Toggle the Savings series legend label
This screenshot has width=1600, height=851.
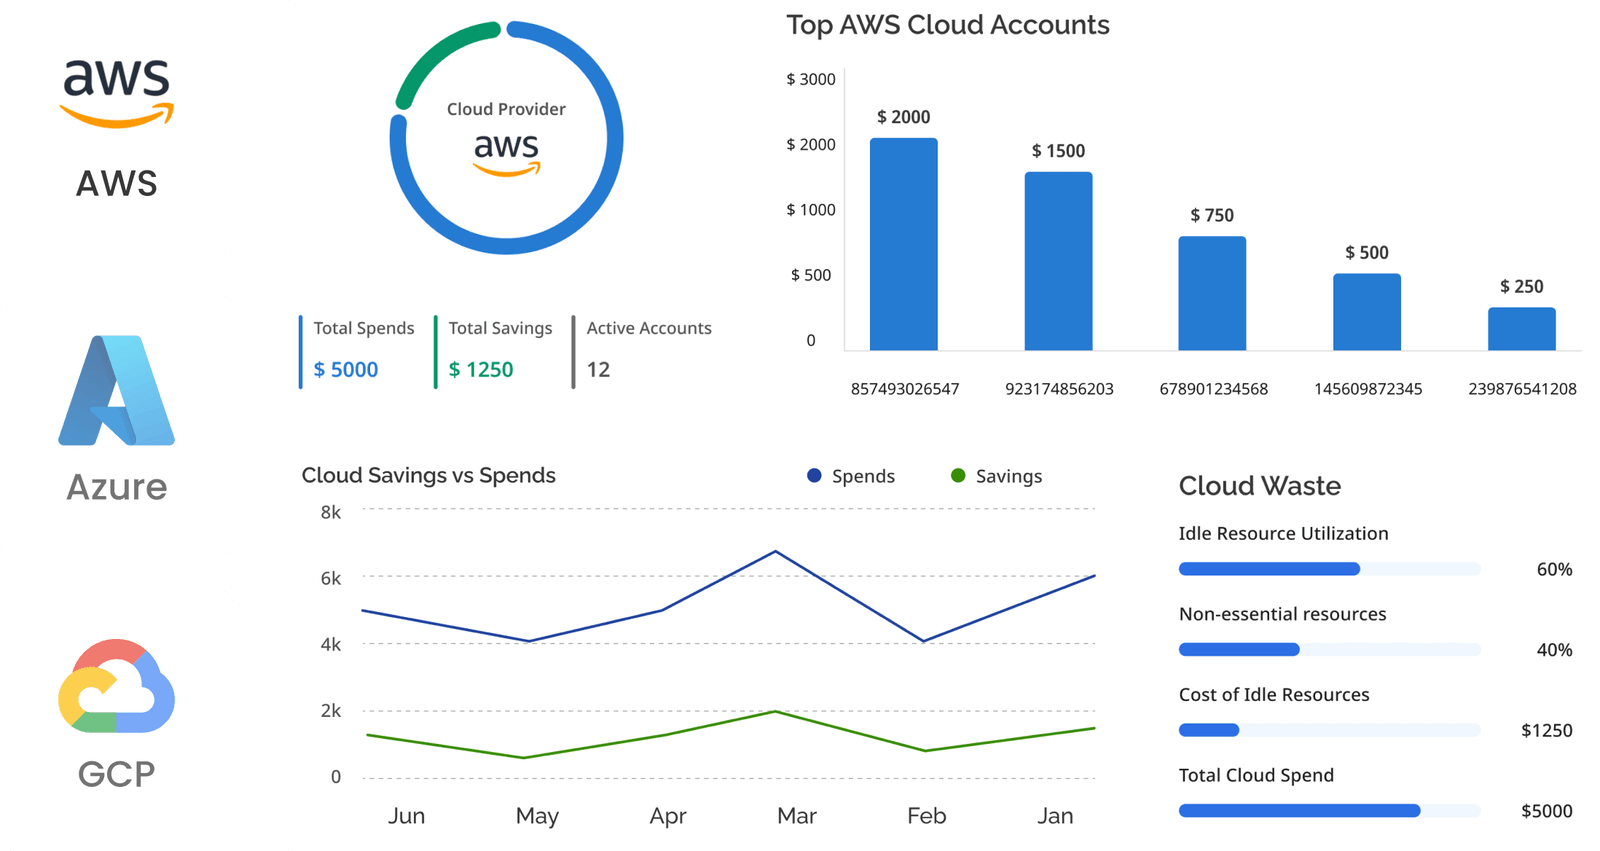click(1008, 476)
